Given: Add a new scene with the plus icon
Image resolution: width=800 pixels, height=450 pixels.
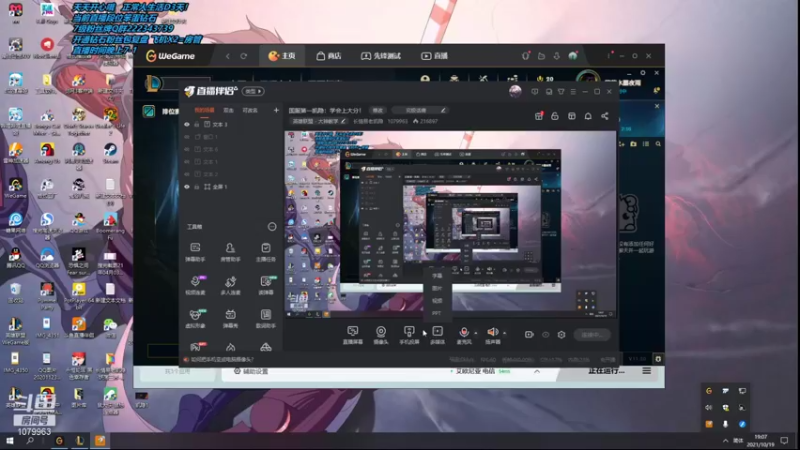Looking at the screenshot, I should click(276, 110).
